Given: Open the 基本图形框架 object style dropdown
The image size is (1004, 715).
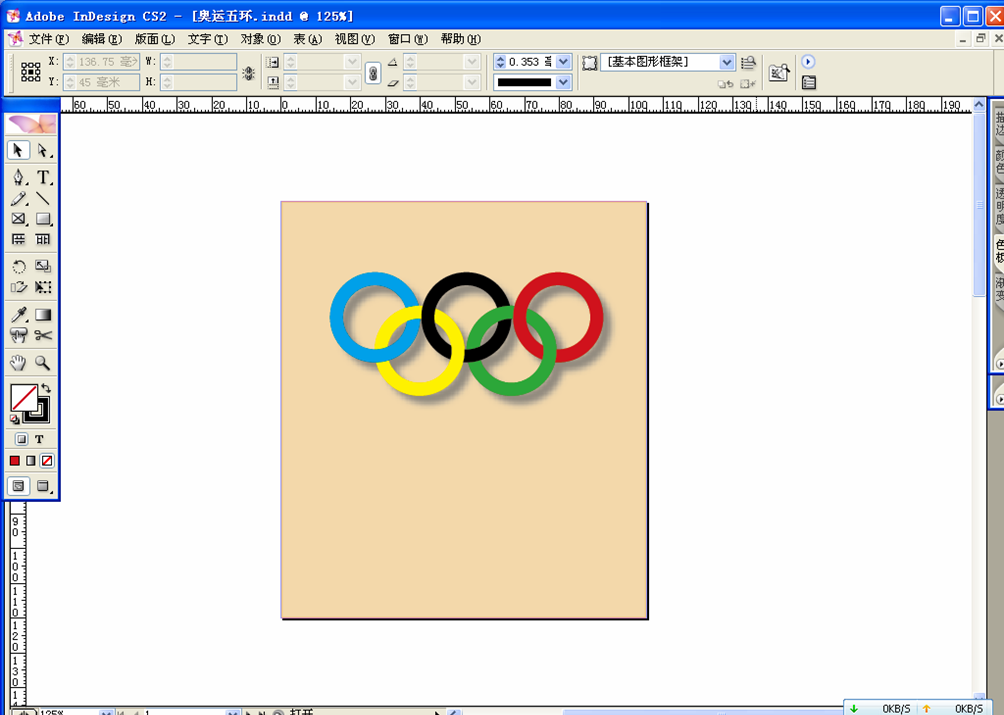Looking at the screenshot, I should (x=727, y=62).
